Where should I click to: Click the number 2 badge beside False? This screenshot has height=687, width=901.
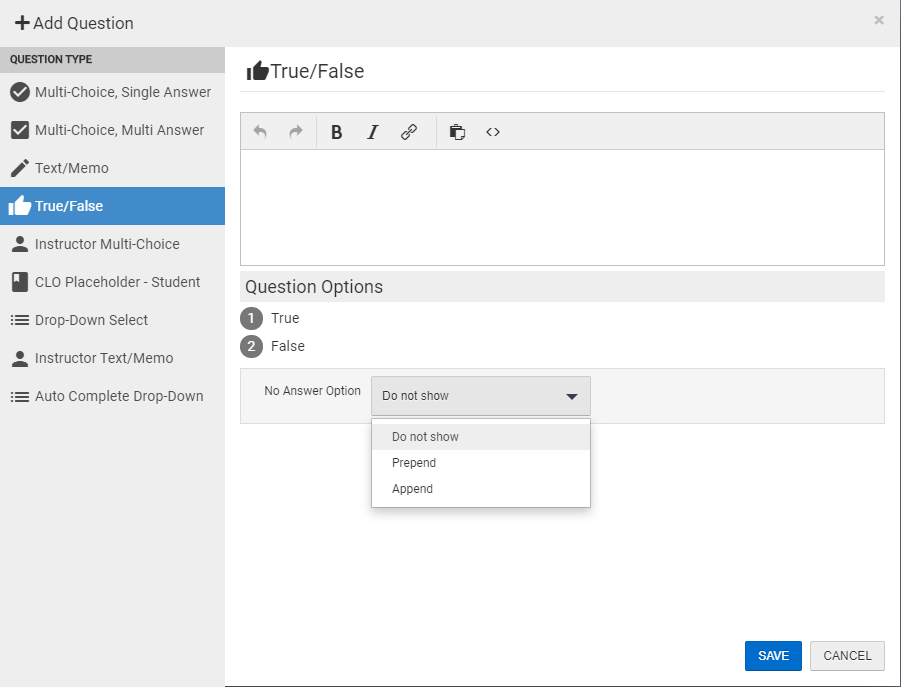coord(251,346)
